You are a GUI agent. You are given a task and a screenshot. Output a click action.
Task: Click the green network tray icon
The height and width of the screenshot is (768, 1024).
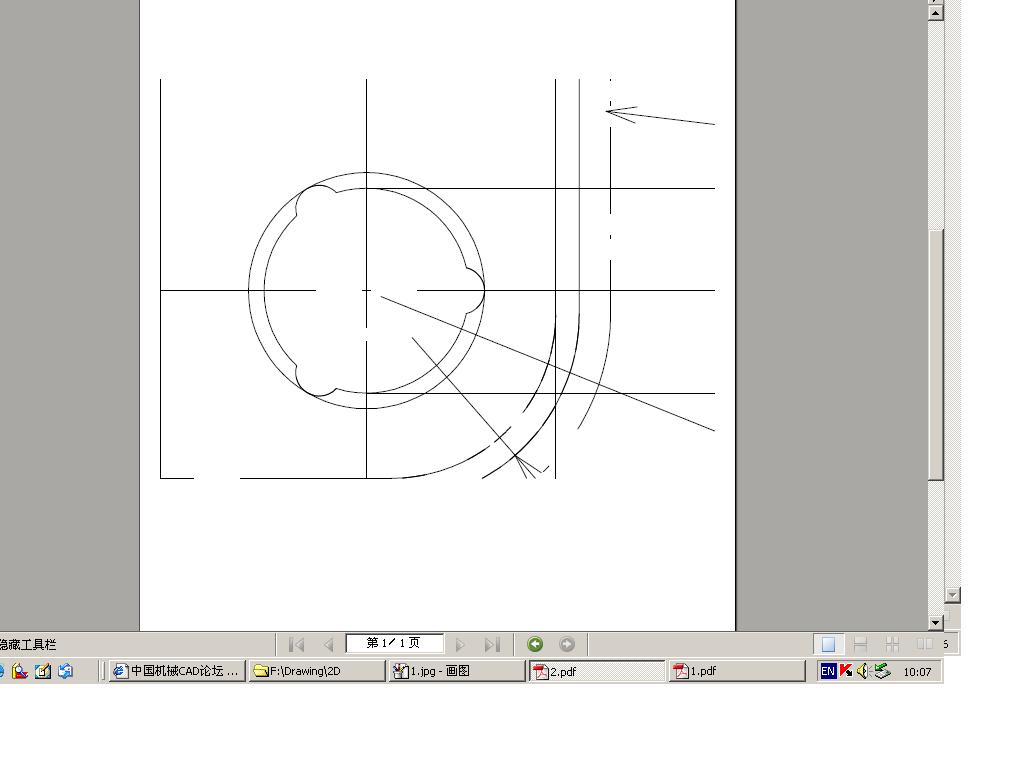882,671
